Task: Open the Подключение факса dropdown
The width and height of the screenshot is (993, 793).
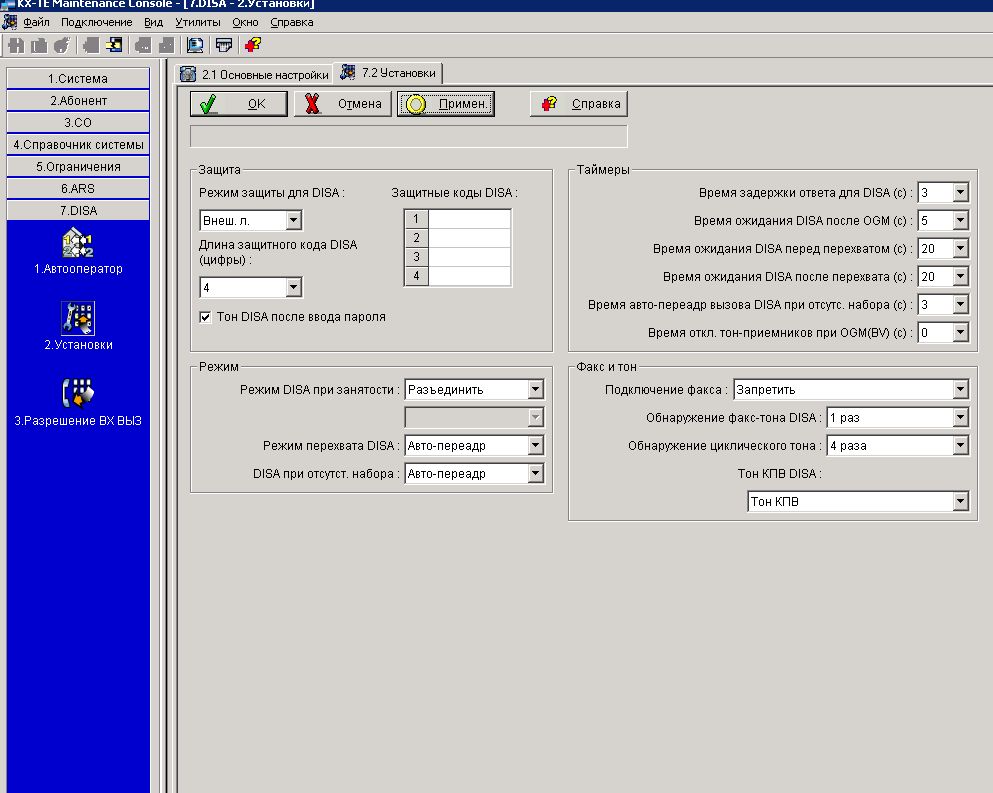Action: (x=960, y=389)
